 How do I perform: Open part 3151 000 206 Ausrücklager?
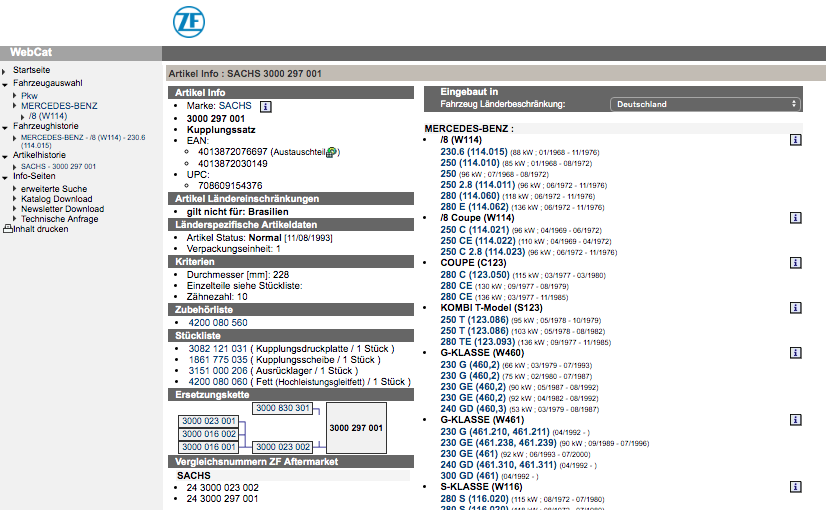pos(218,371)
